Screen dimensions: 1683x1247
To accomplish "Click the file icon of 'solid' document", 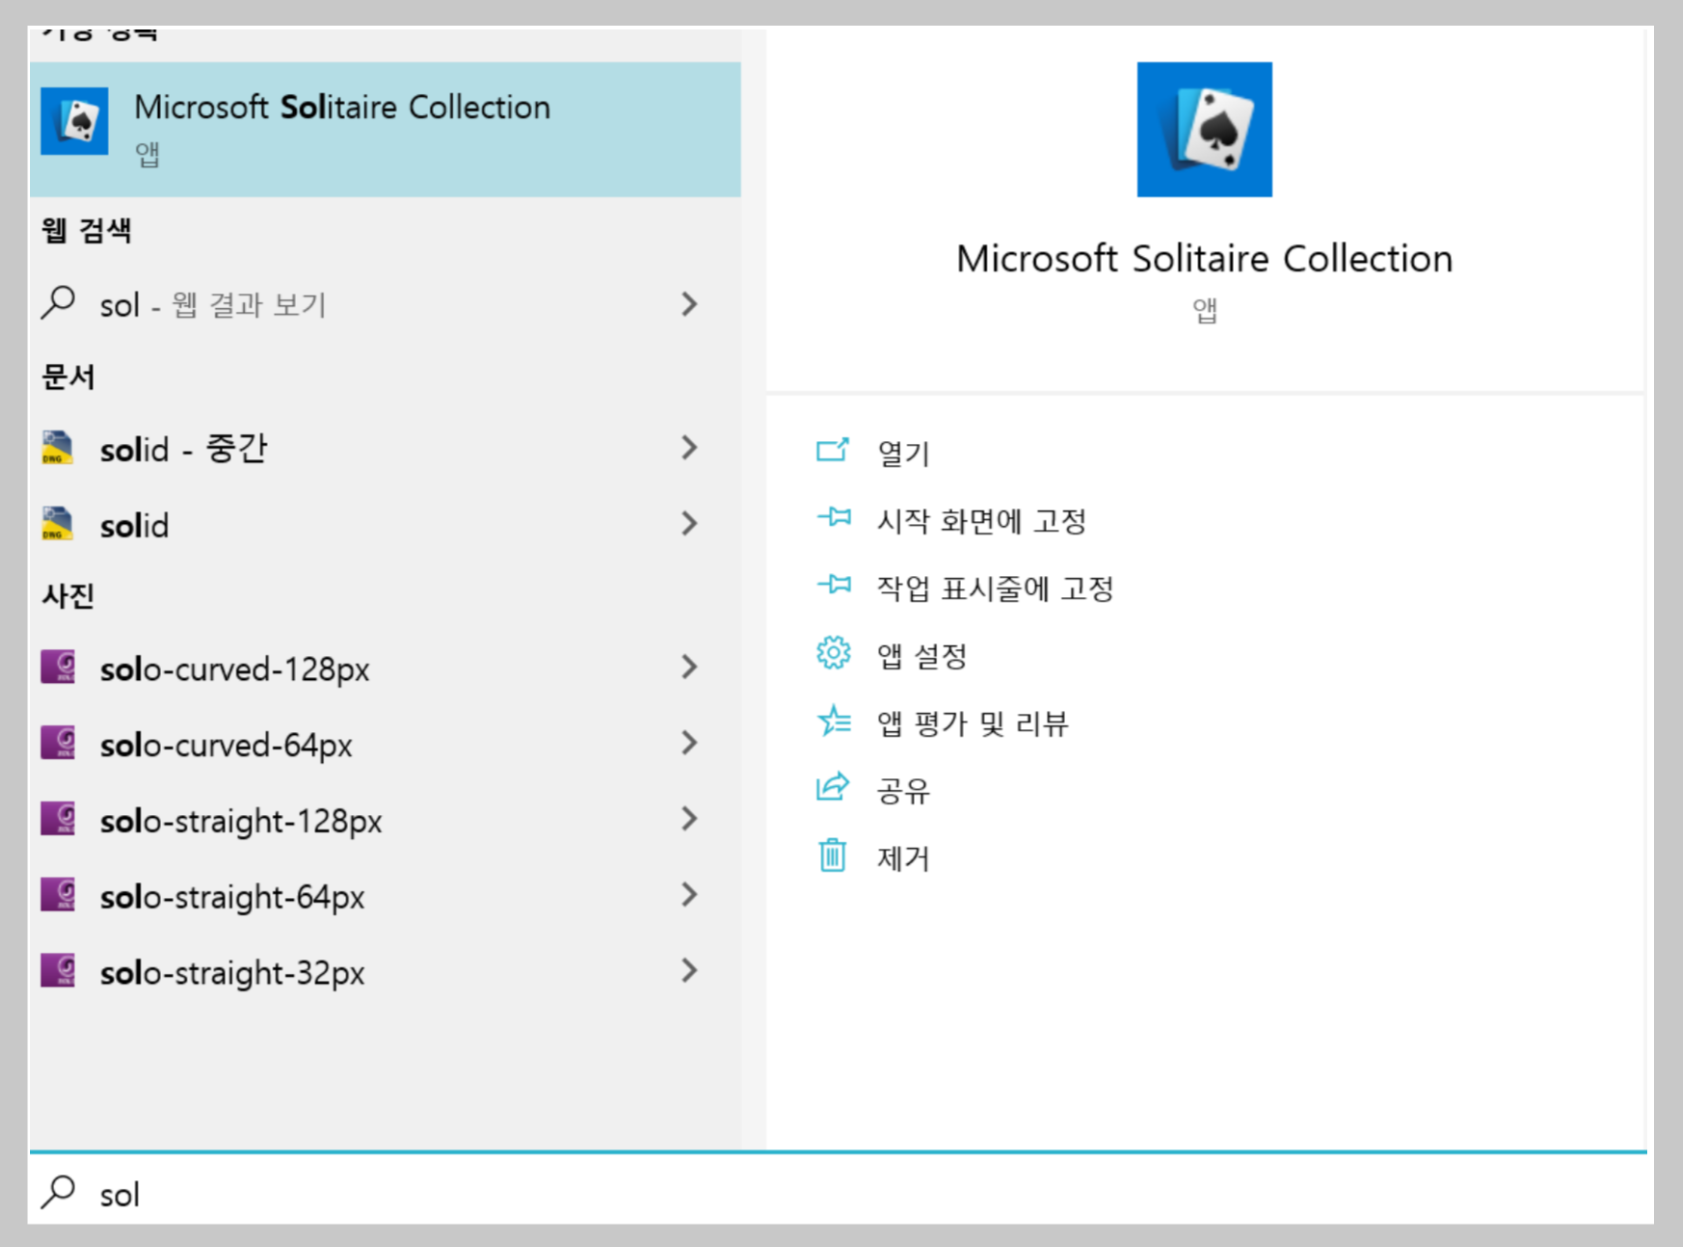I will coord(57,523).
